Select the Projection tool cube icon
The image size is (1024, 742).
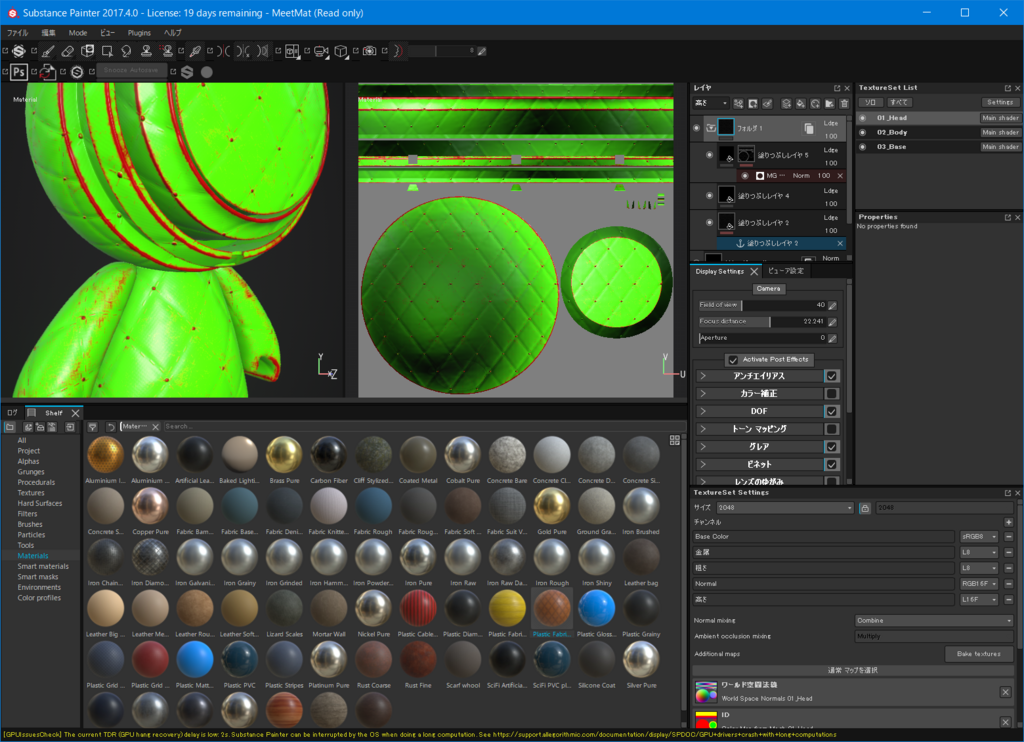pyautogui.click(x=88, y=51)
